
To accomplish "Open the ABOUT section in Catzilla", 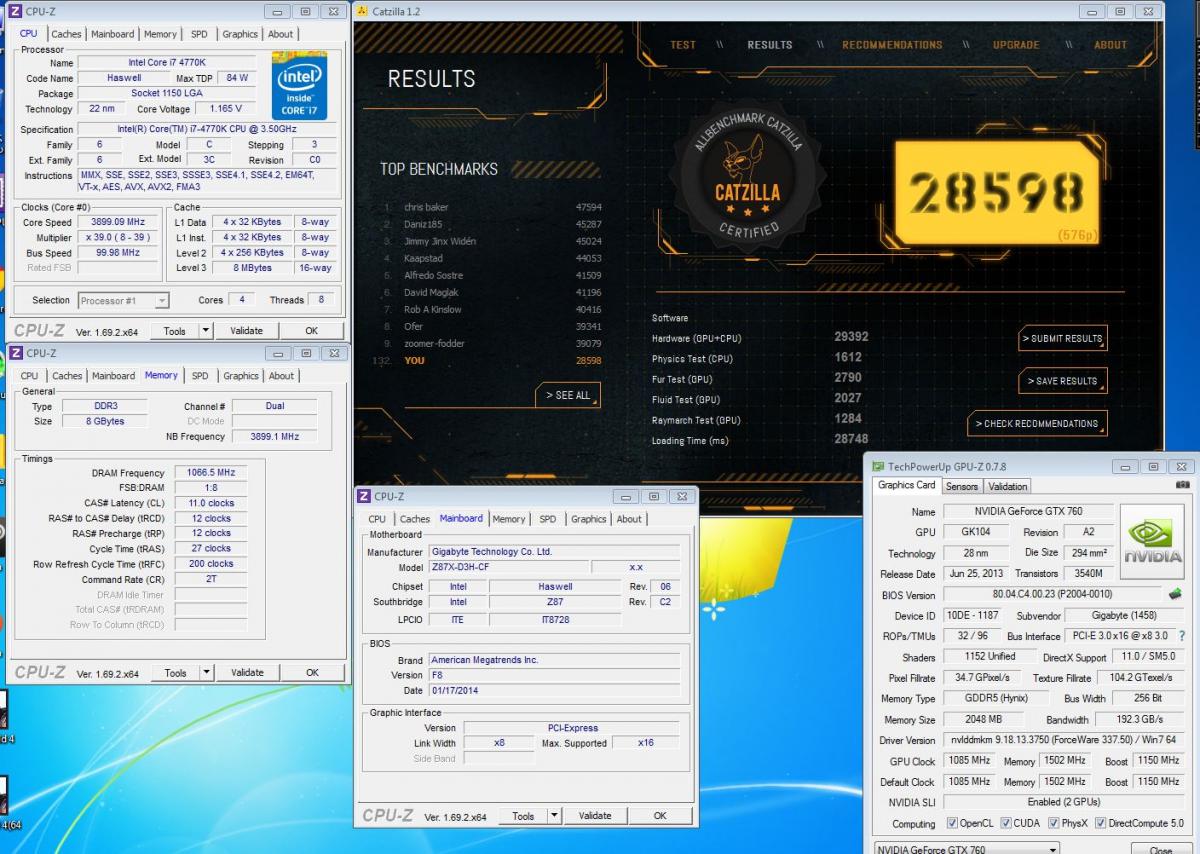I will coord(1110,45).
